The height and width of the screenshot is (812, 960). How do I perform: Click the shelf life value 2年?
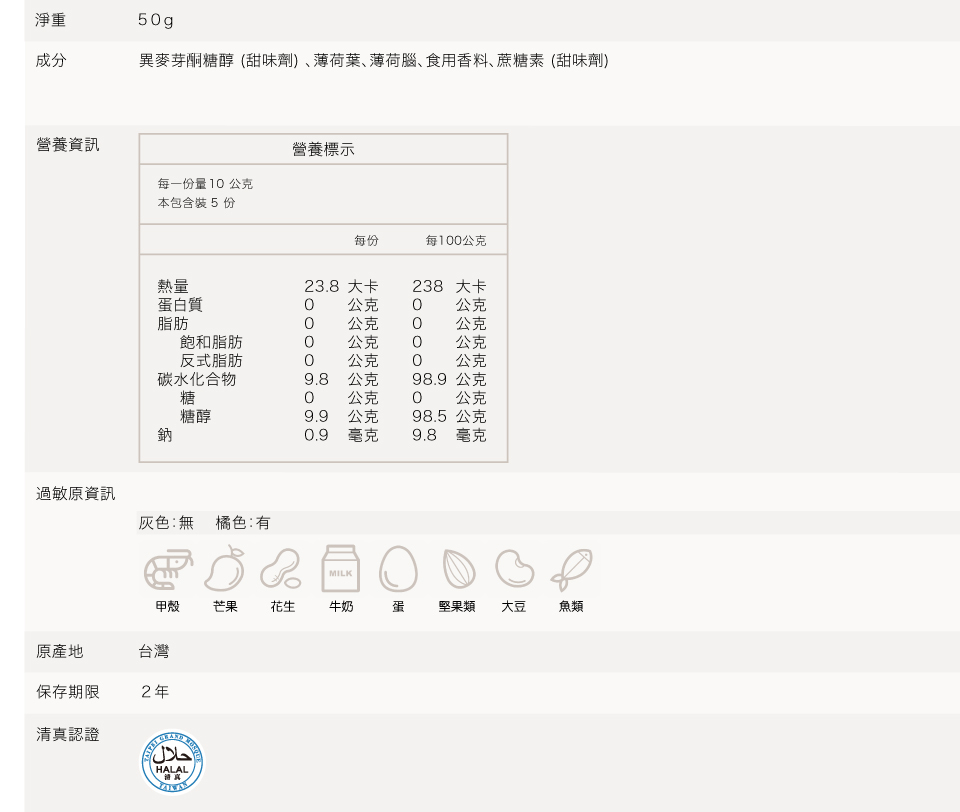(x=155, y=692)
